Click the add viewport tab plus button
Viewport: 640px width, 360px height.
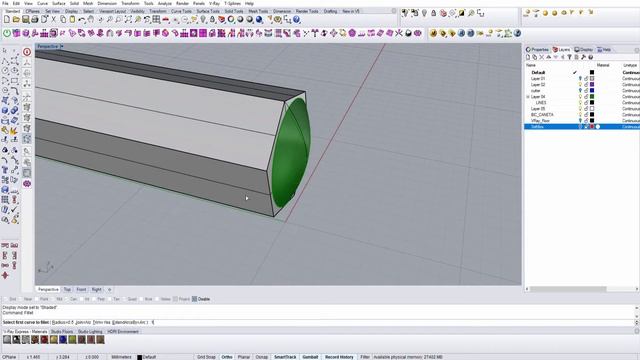[109, 289]
